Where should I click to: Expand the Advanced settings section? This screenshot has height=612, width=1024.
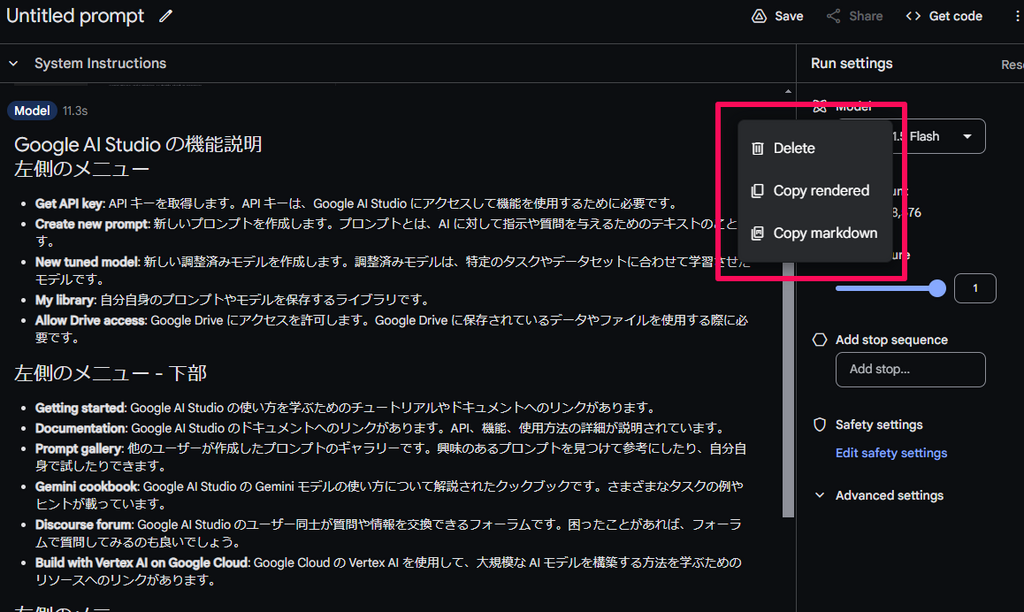click(x=820, y=495)
